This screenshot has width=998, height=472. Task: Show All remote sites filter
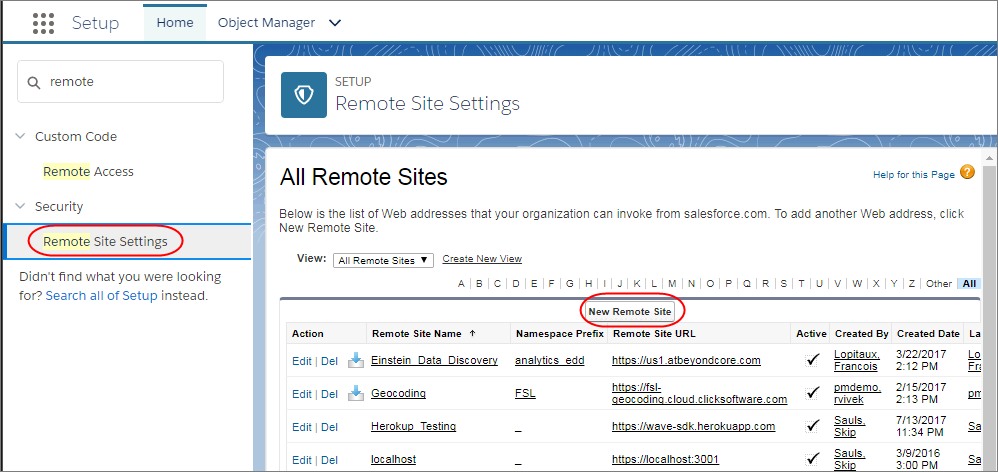click(969, 284)
